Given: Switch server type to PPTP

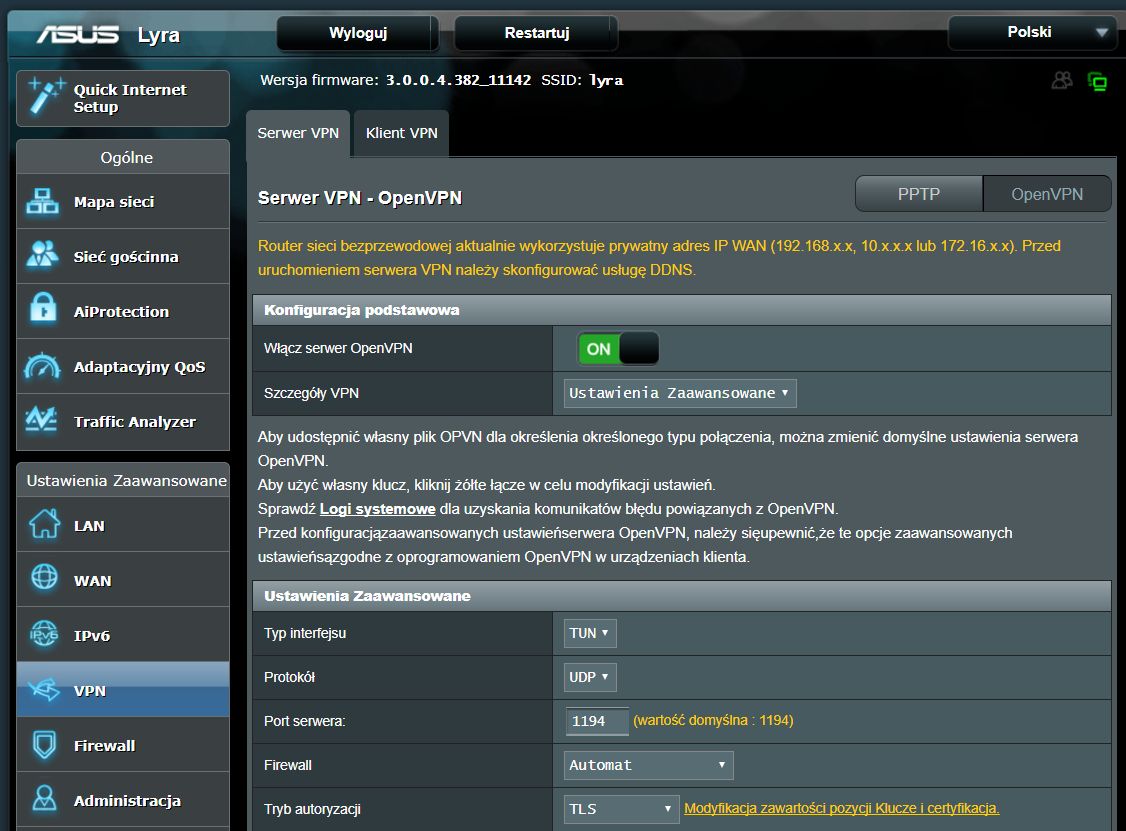Looking at the screenshot, I should (x=918, y=194).
